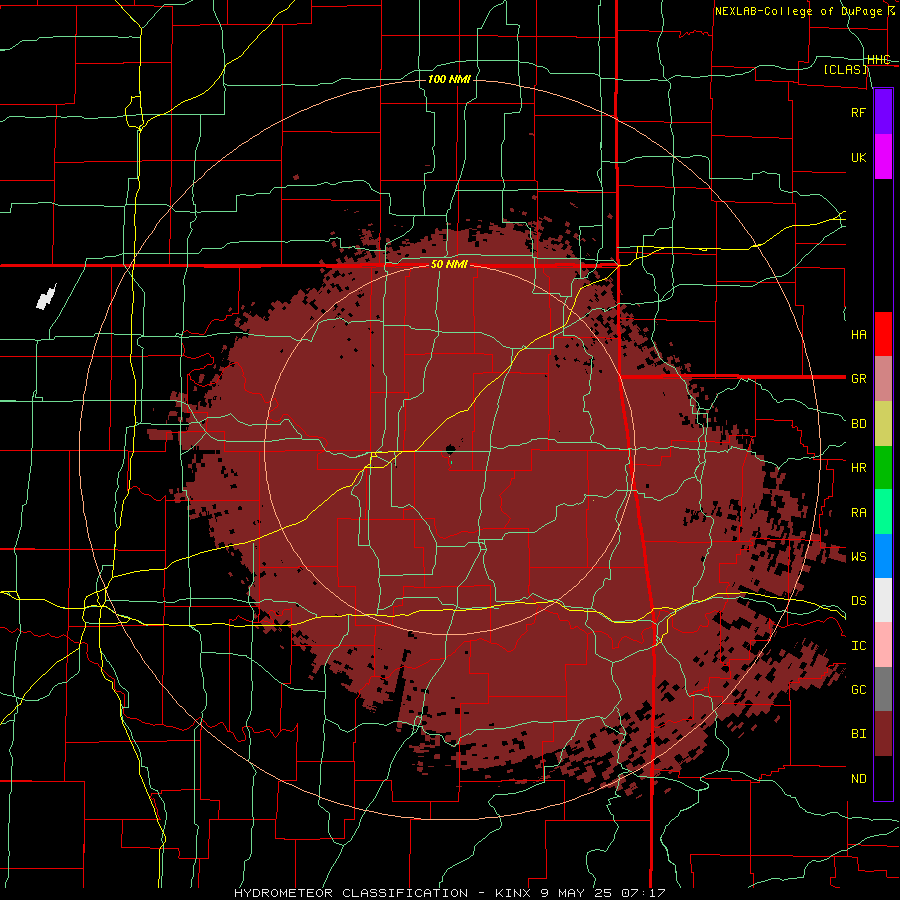Click the HA red legend swatch
Image resolution: width=900 pixels, height=900 pixels.
[x=883, y=334]
